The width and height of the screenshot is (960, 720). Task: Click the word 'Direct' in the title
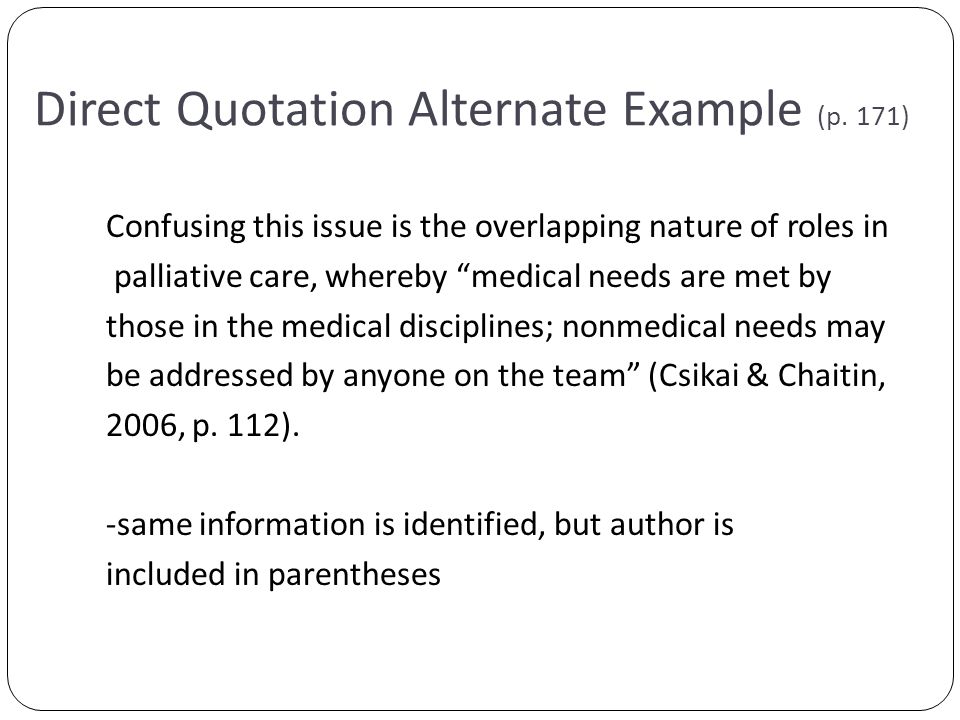(x=98, y=110)
